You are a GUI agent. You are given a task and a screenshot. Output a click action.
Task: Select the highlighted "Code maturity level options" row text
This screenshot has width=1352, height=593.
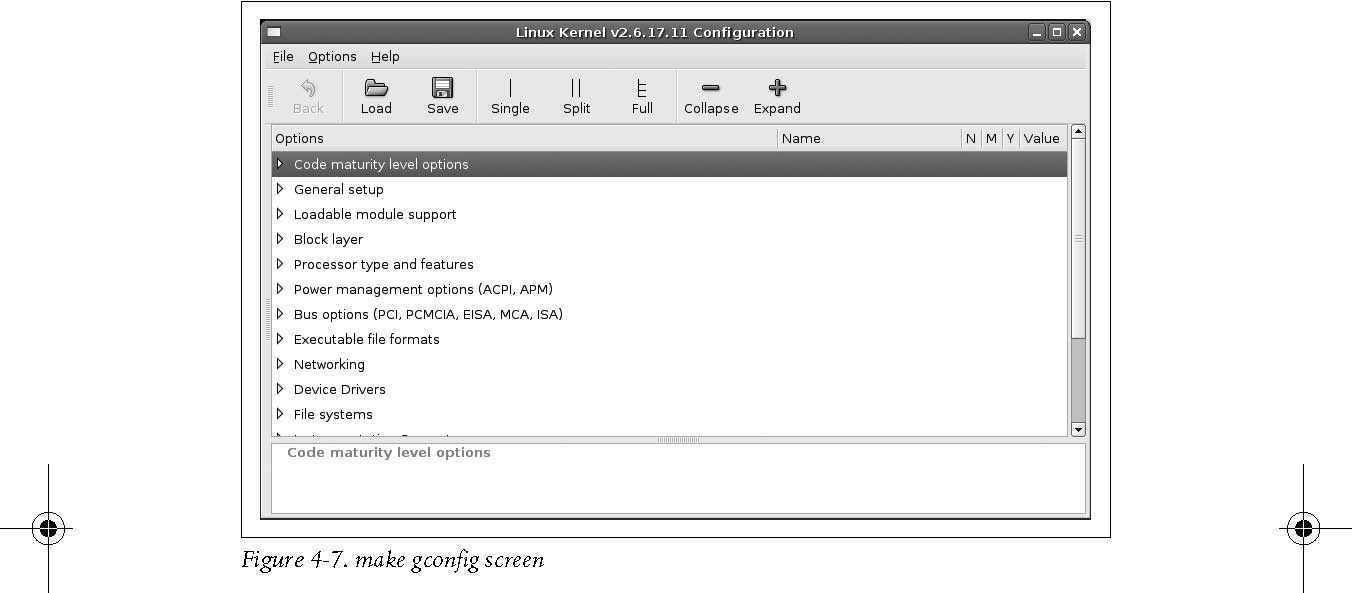coord(381,164)
